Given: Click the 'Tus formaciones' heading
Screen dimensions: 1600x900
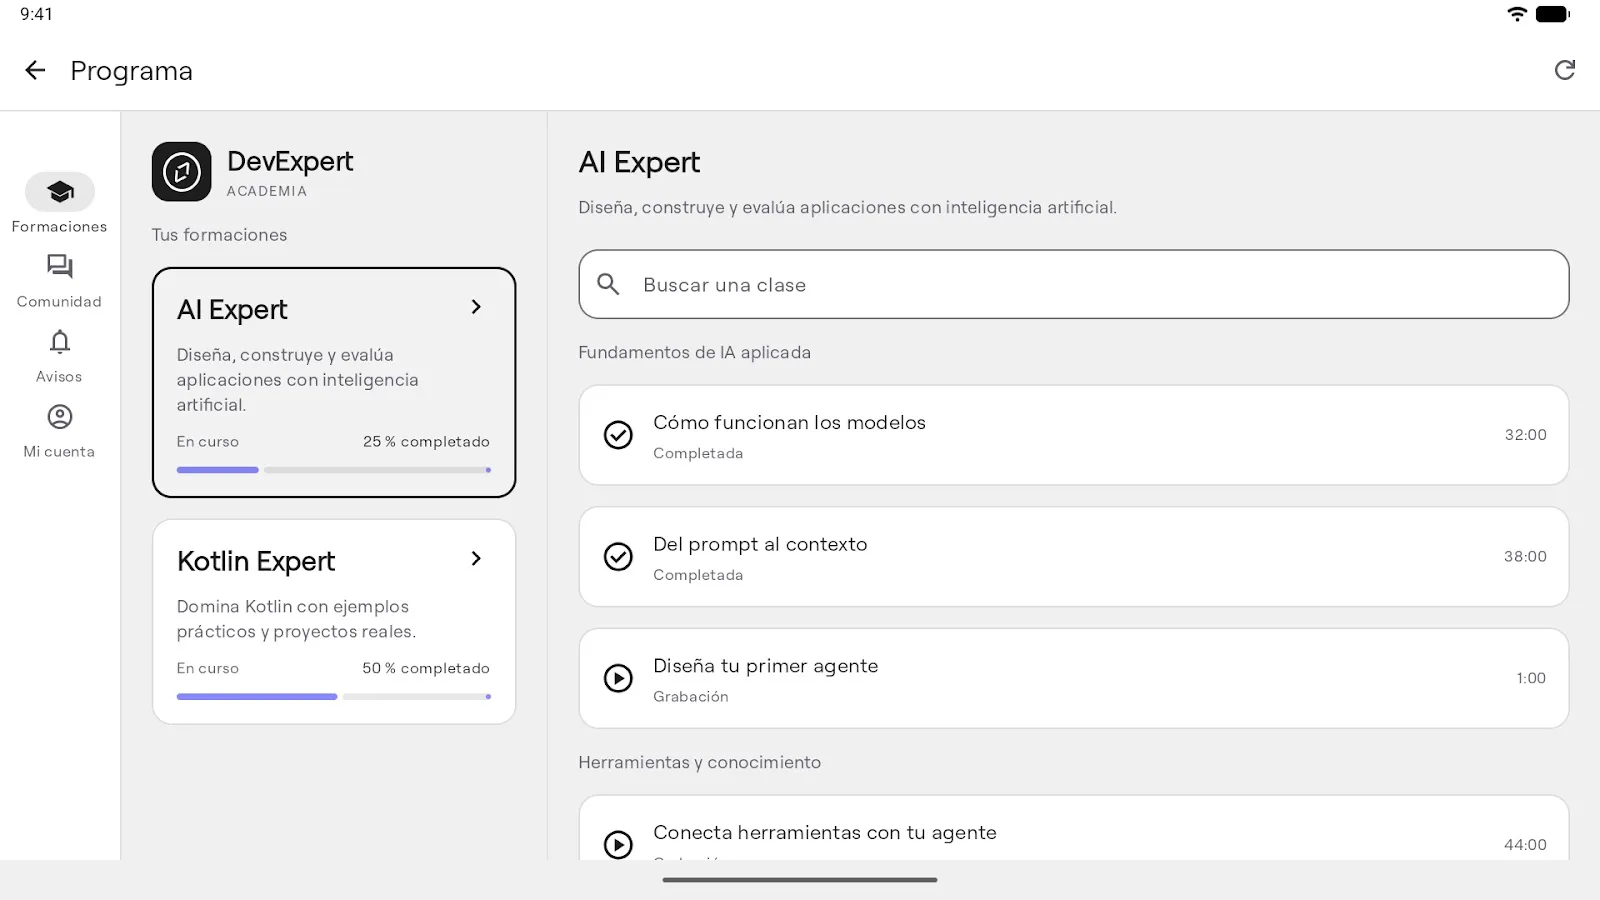Looking at the screenshot, I should (219, 235).
